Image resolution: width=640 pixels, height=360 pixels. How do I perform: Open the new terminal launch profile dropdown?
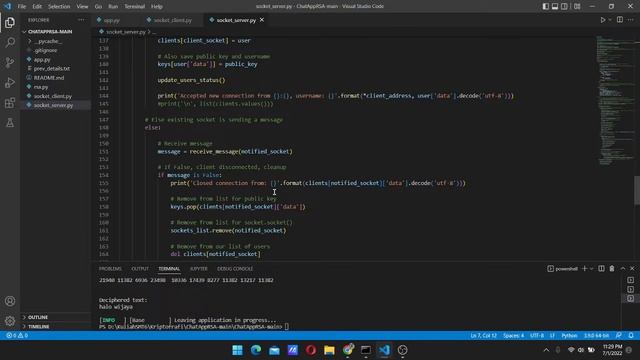point(591,269)
